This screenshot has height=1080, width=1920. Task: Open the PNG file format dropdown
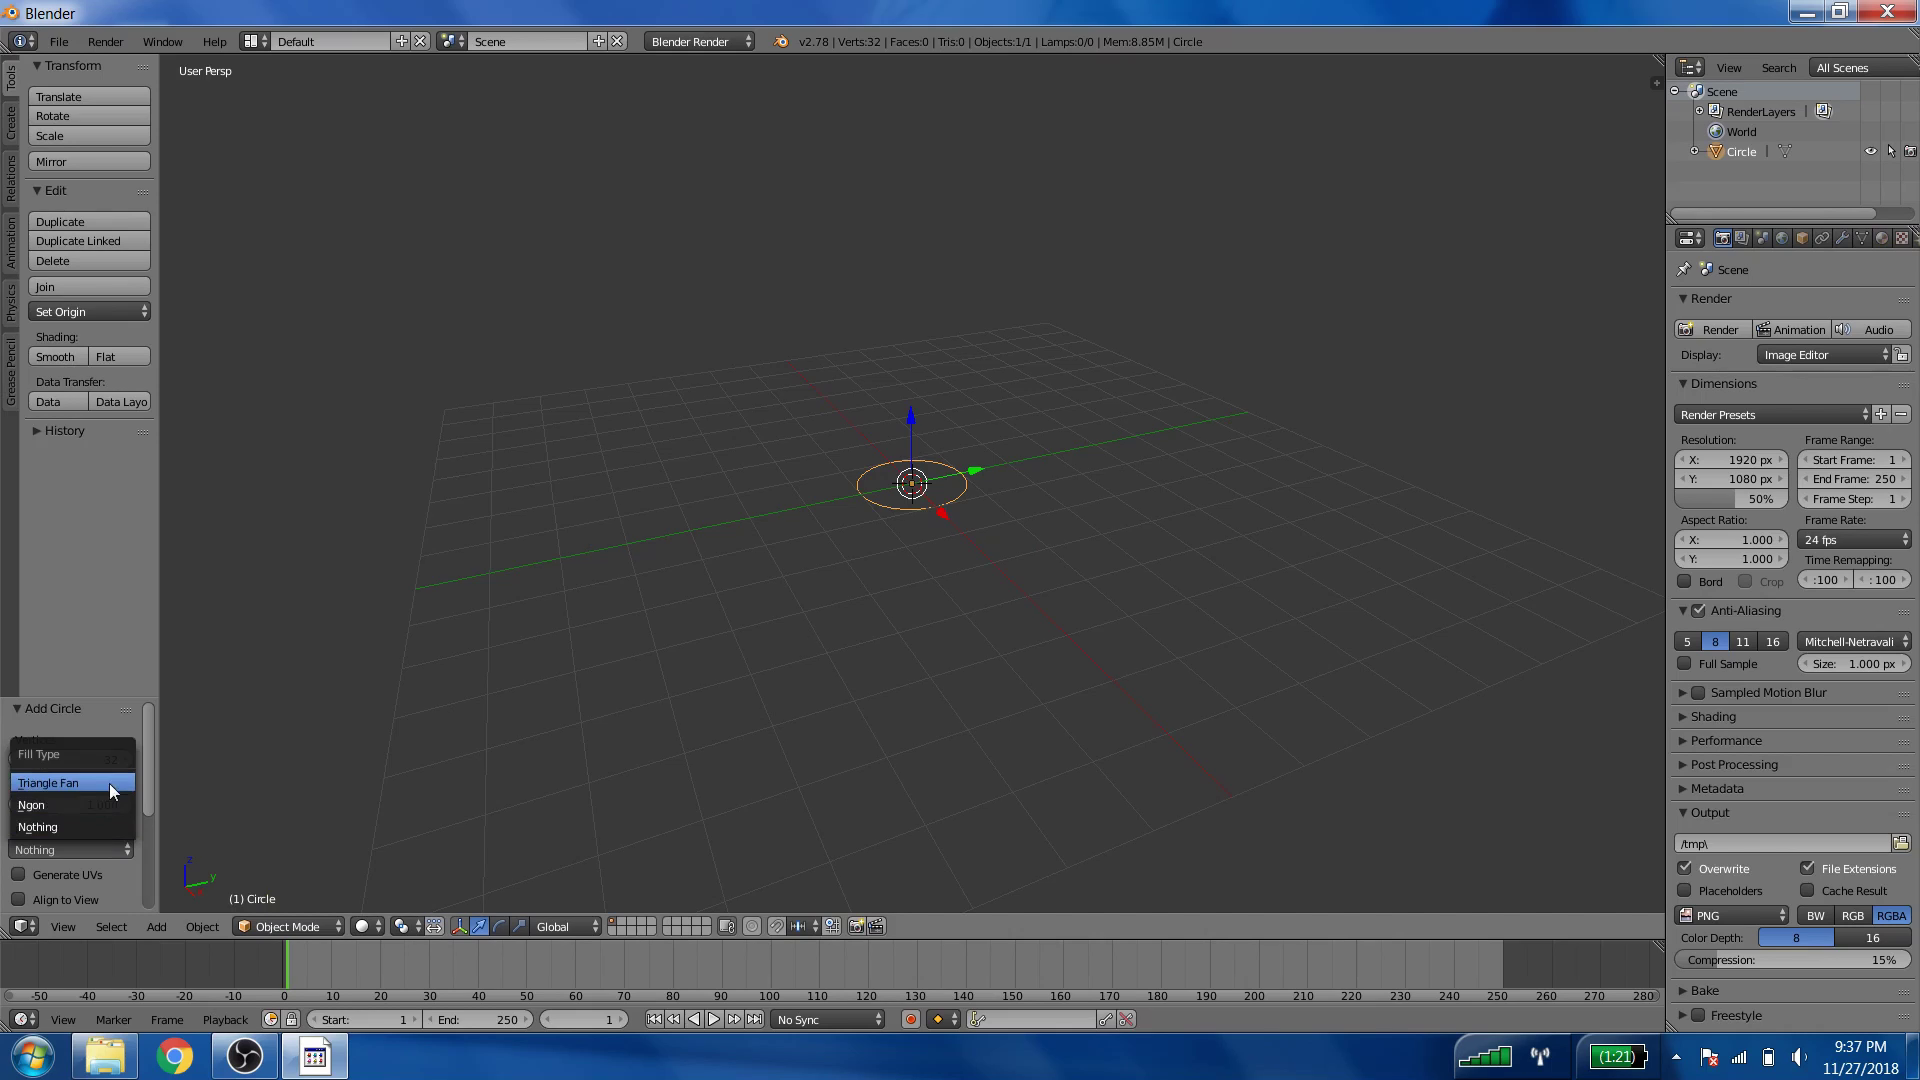1732,915
